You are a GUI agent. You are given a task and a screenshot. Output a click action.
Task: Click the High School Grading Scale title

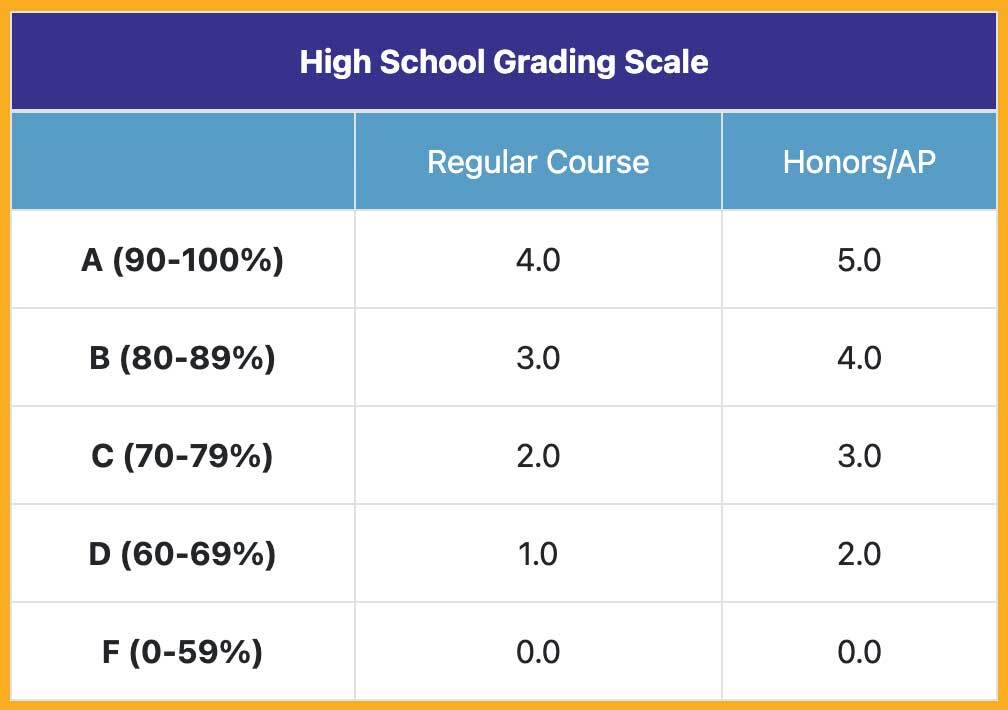point(504,62)
